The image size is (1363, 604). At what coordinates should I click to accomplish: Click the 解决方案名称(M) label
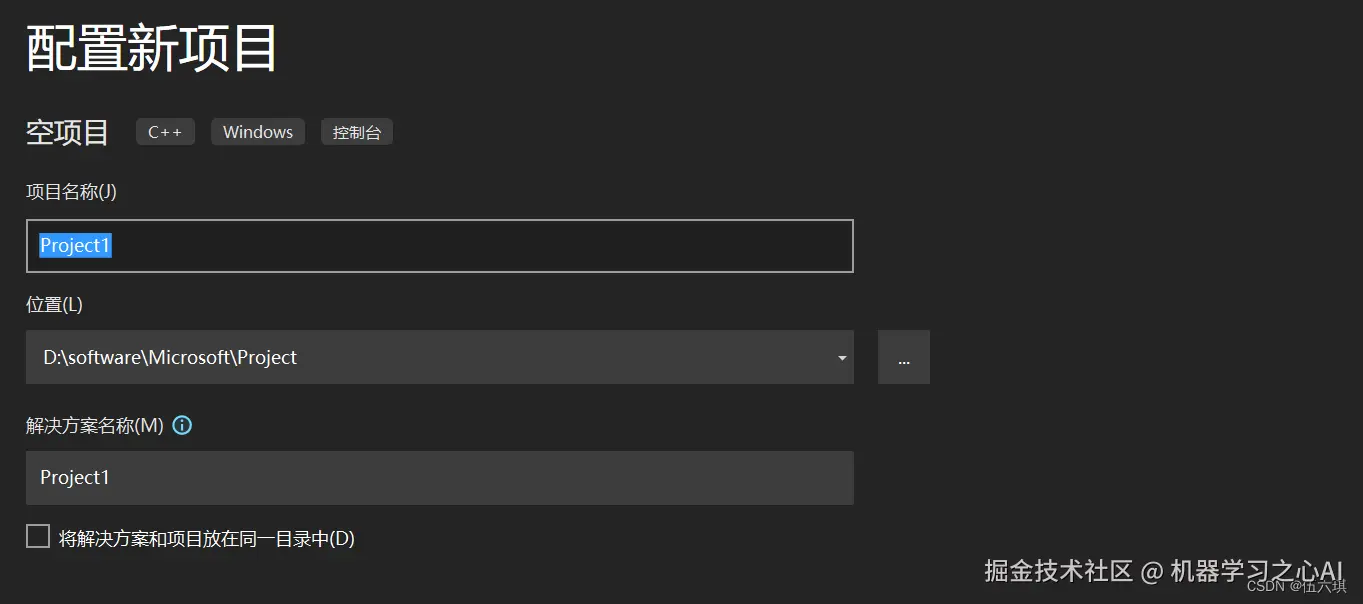coord(94,425)
